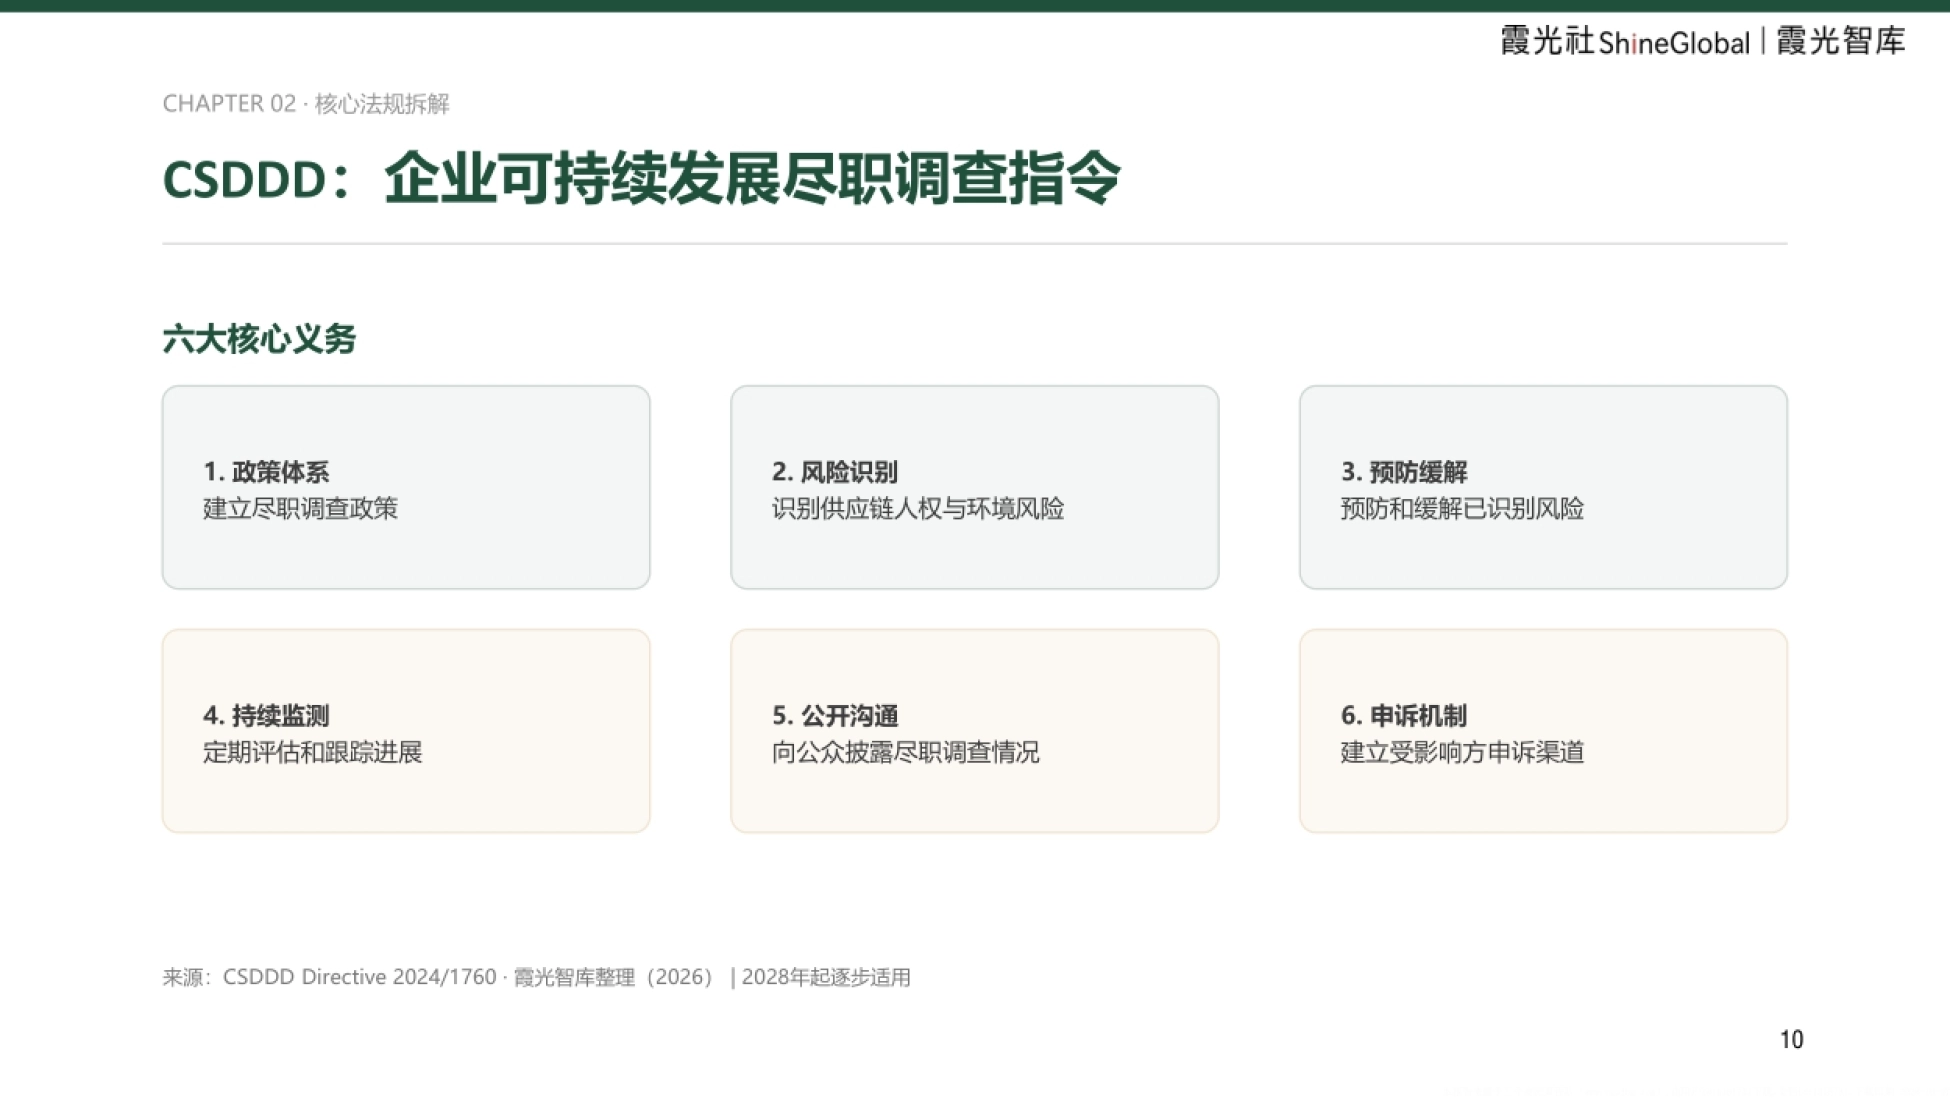The height and width of the screenshot is (1098, 1950).
Task: Click the section heading '六大核心义务'
Action: (259, 339)
